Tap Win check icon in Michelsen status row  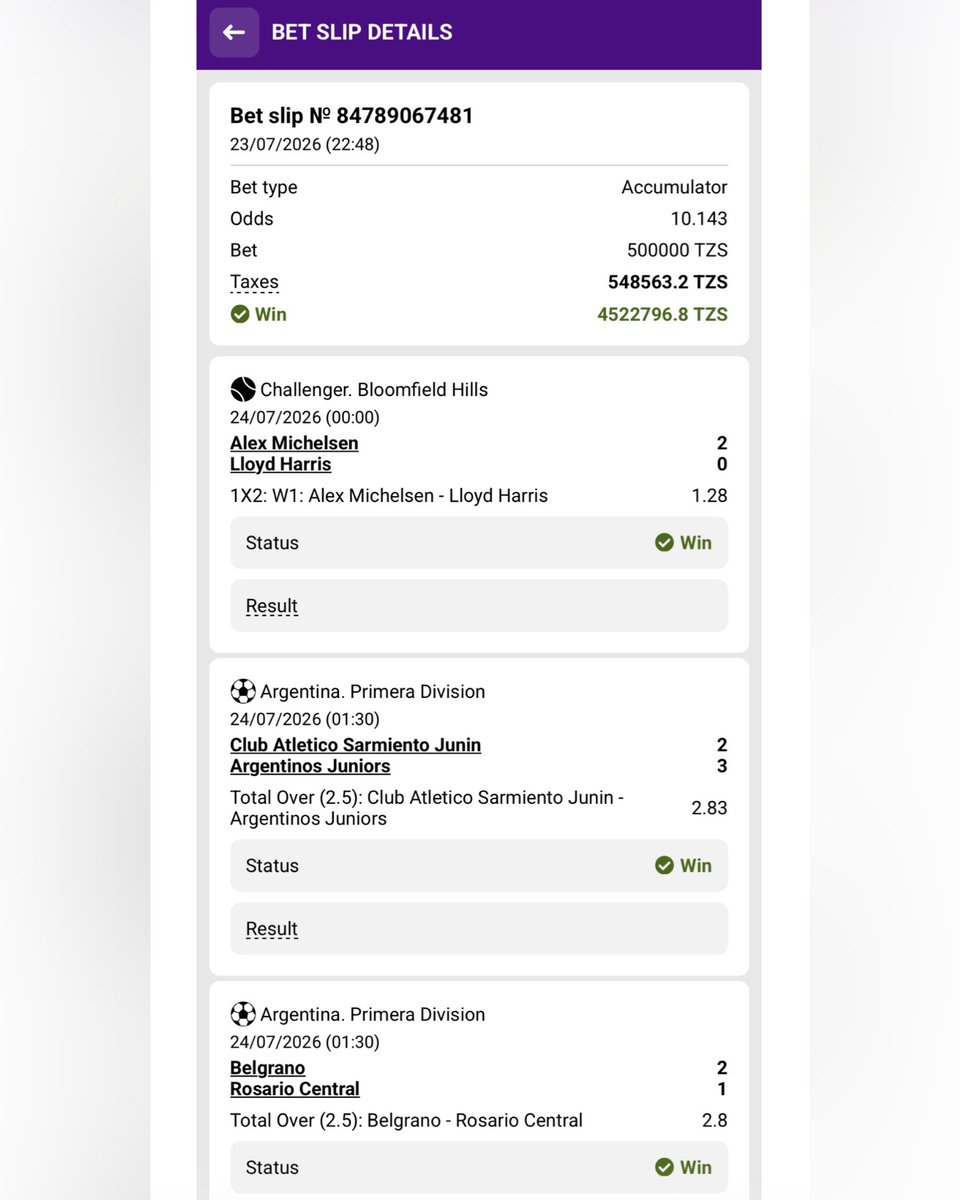(664, 542)
